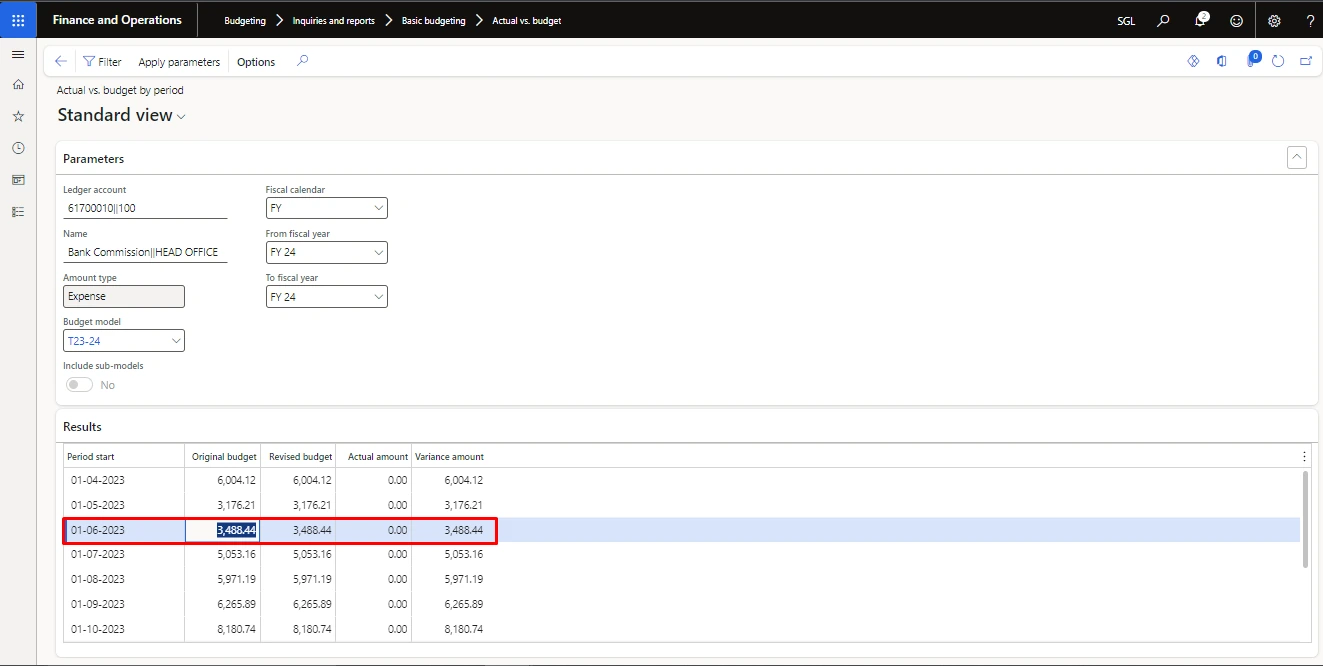
Task: Click the Power Apps diamond icon
Action: point(1193,61)
